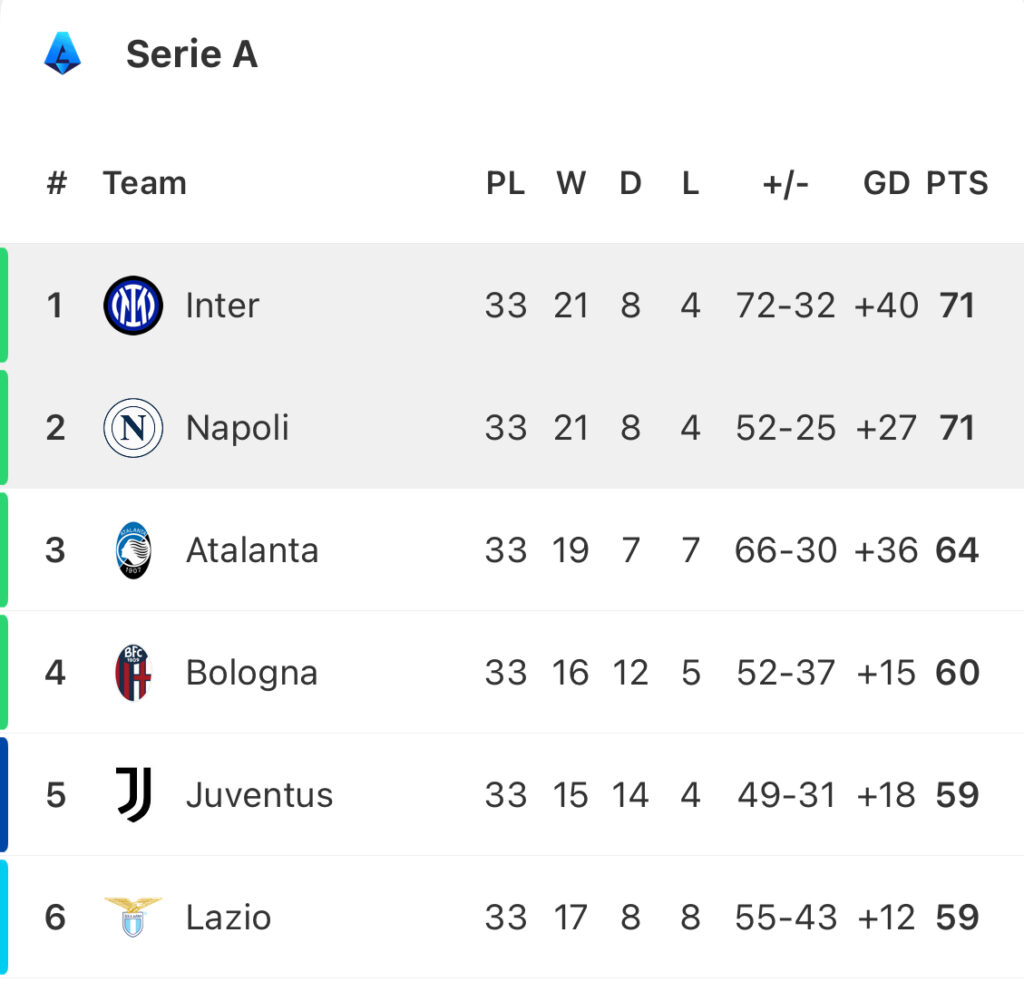Select the Napoli club crest
Viewport: 1024px width, 991px height.
(x=133, y=428)
